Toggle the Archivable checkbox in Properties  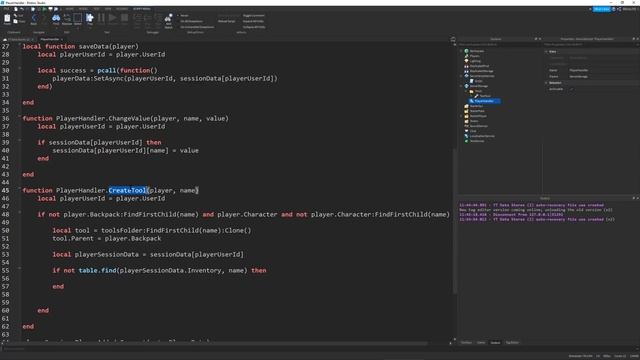[x=571, y=89]
